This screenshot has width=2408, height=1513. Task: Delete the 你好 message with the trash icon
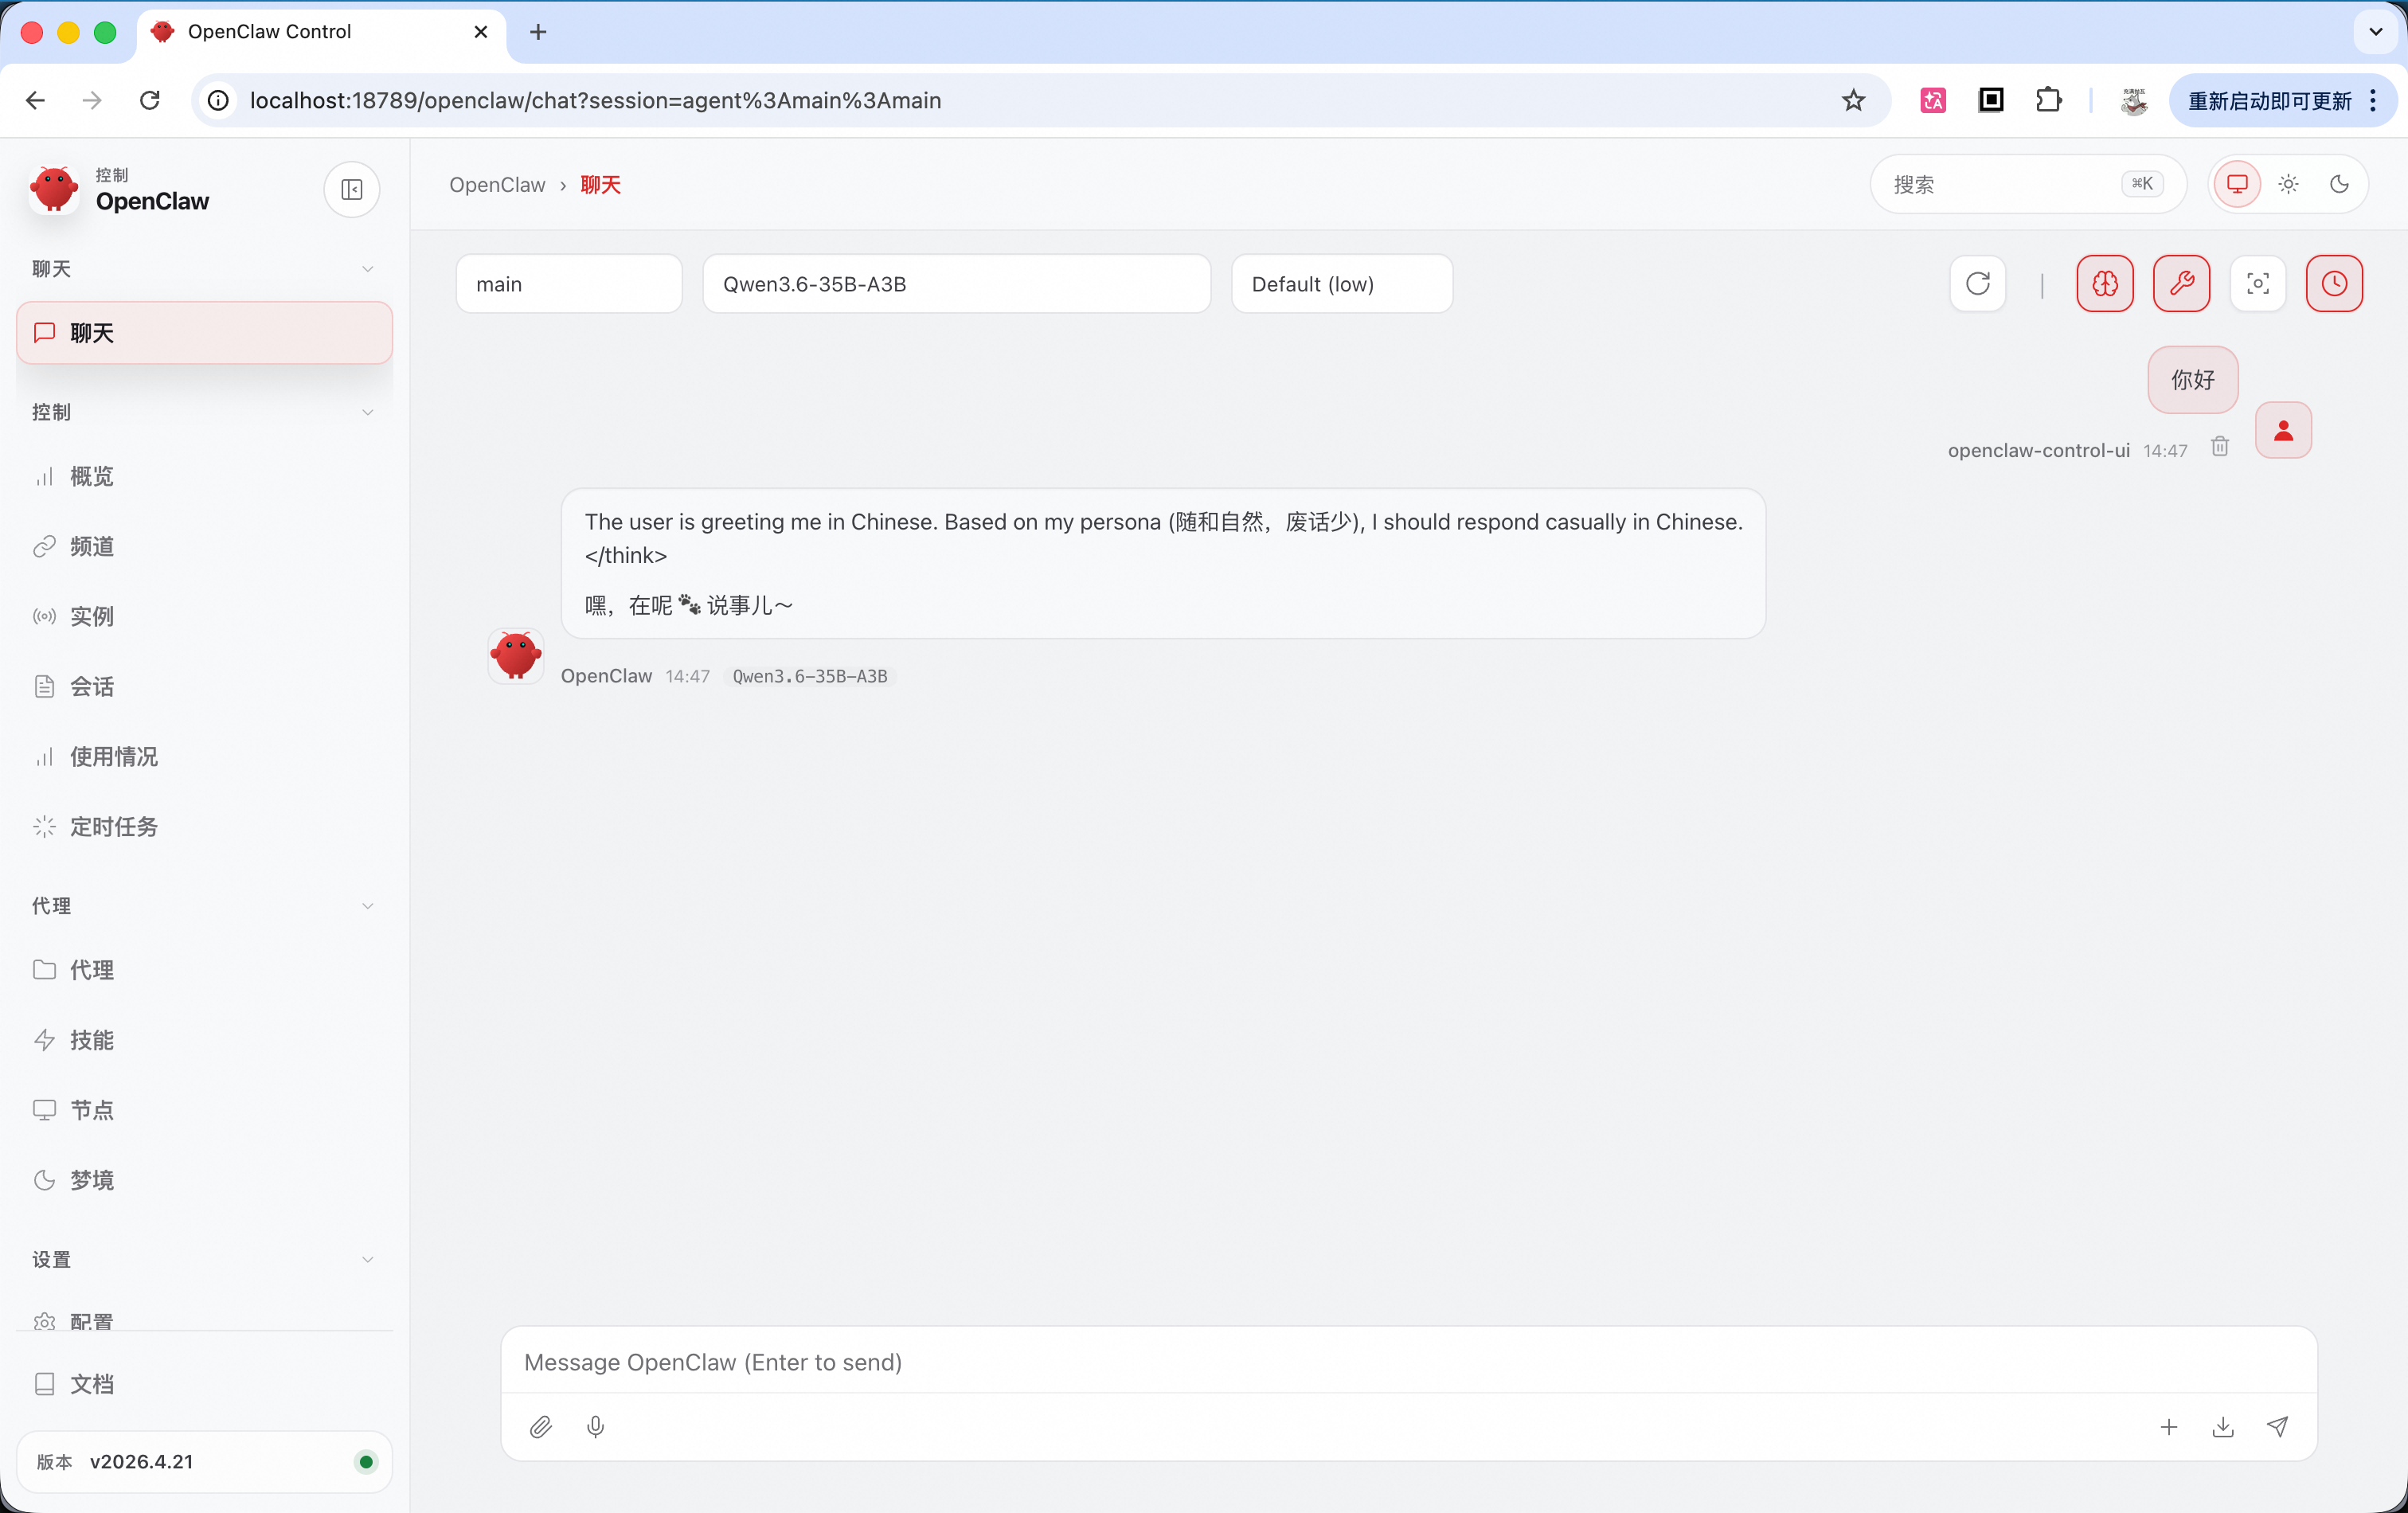pos(2219,447)
